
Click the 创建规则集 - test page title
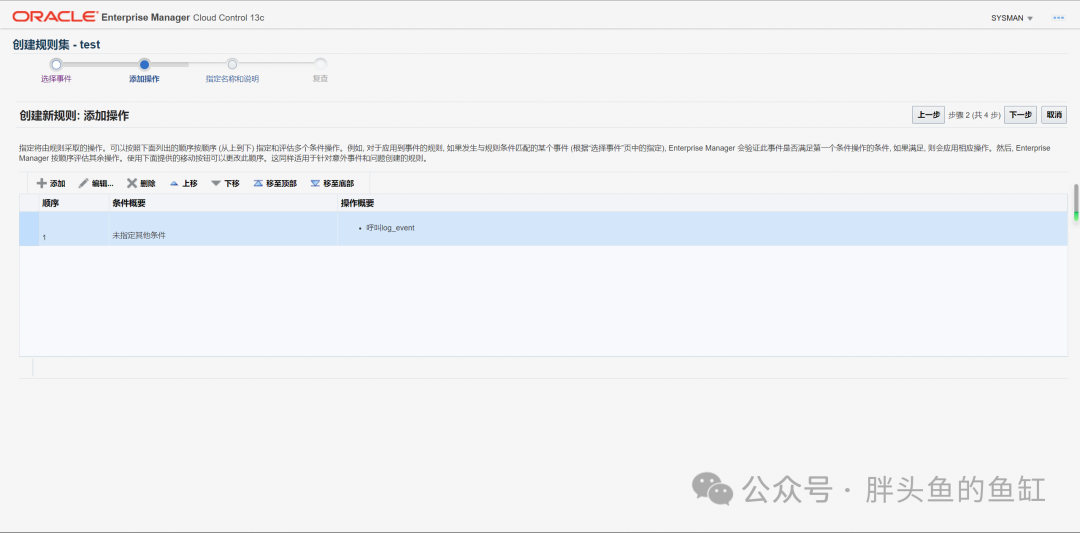(56, 45)
